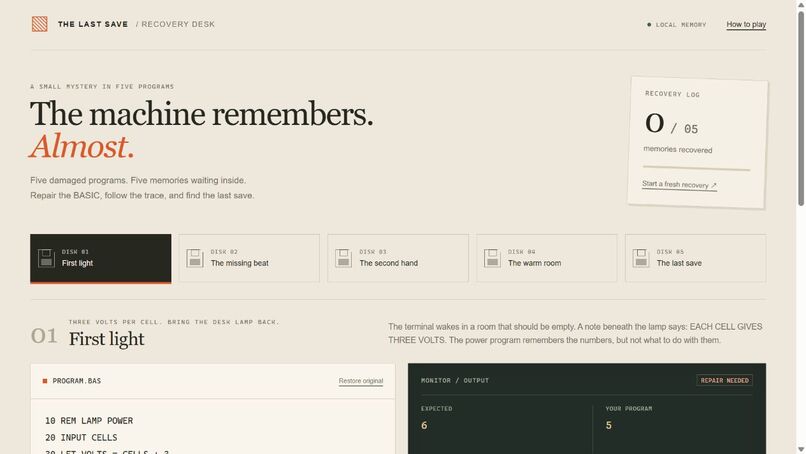This screenshot has width=806, height=454.
Task: Click The Last Save striped logo icon
Action: (x=40, y=24)
